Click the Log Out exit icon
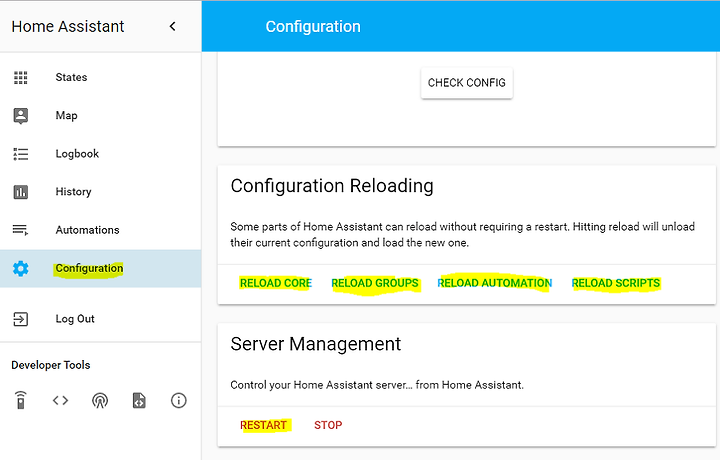 21,319
